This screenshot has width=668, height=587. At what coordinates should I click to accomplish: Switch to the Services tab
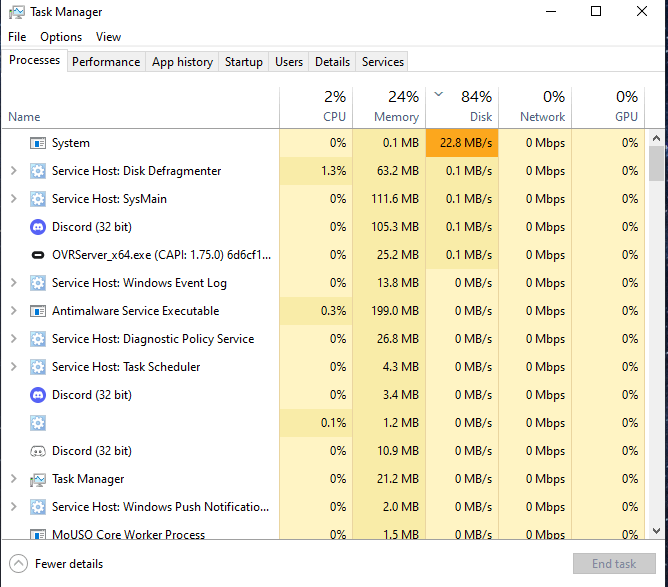(383, 62)
